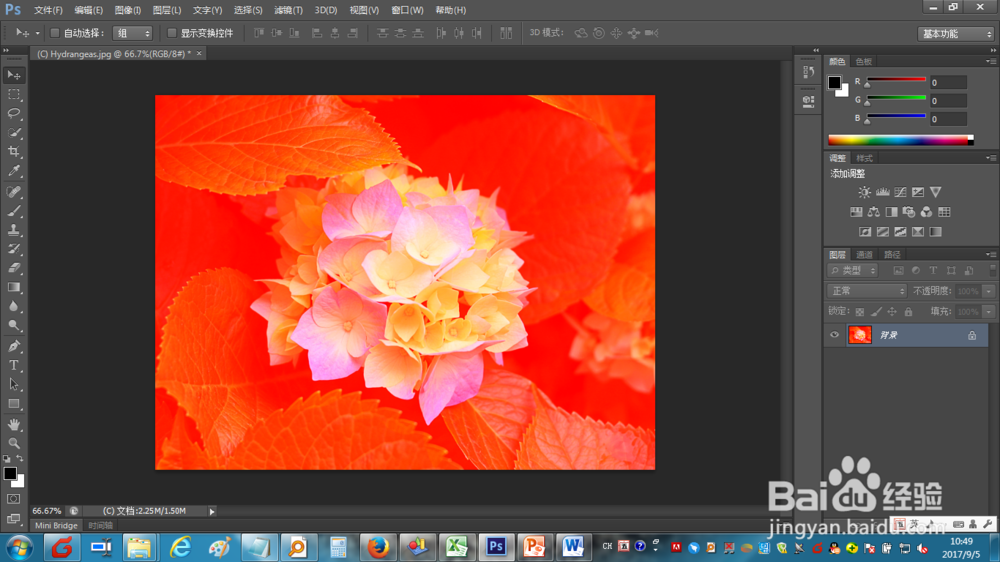Select the Rectangle shape tool
This screenshot has height=562, width=1000.
(13, 404)
